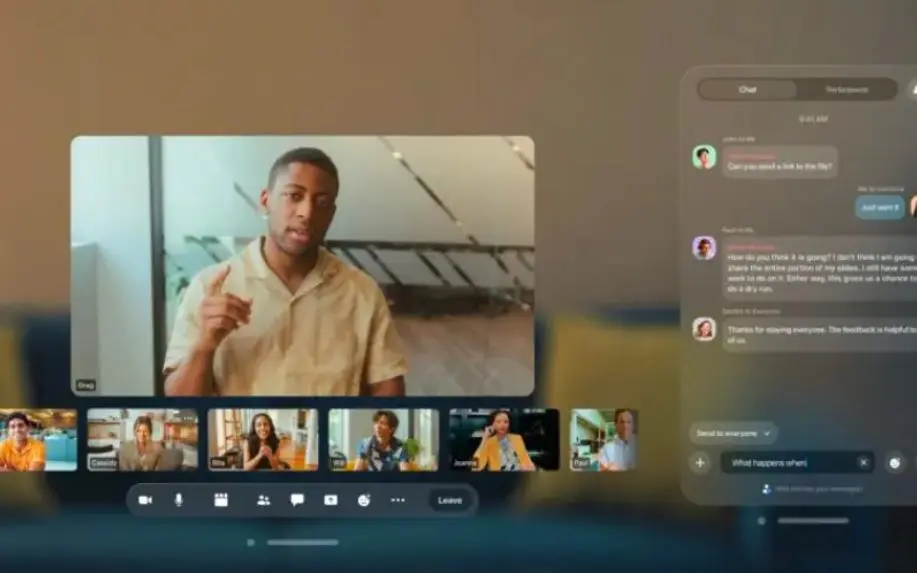This screenshot has height=573, width=917.
Task: Click the clapperboard icon in the meeting toolbar
Action: [221, 500]
